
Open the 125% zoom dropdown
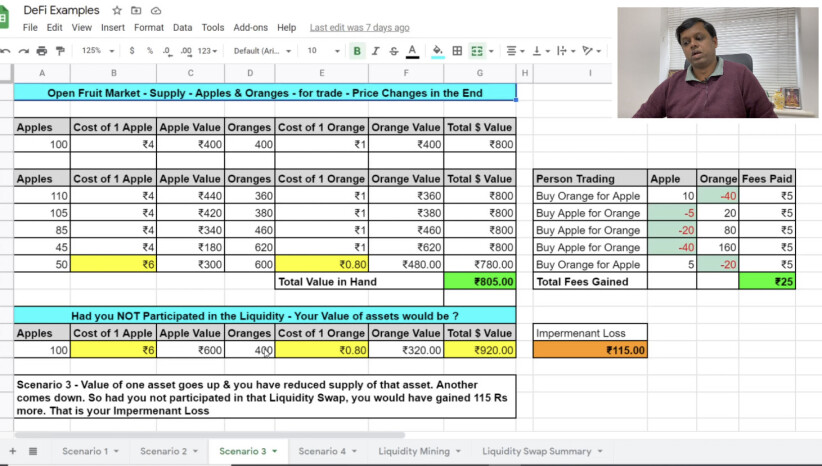pyautogui.click(x=98, y=51)
